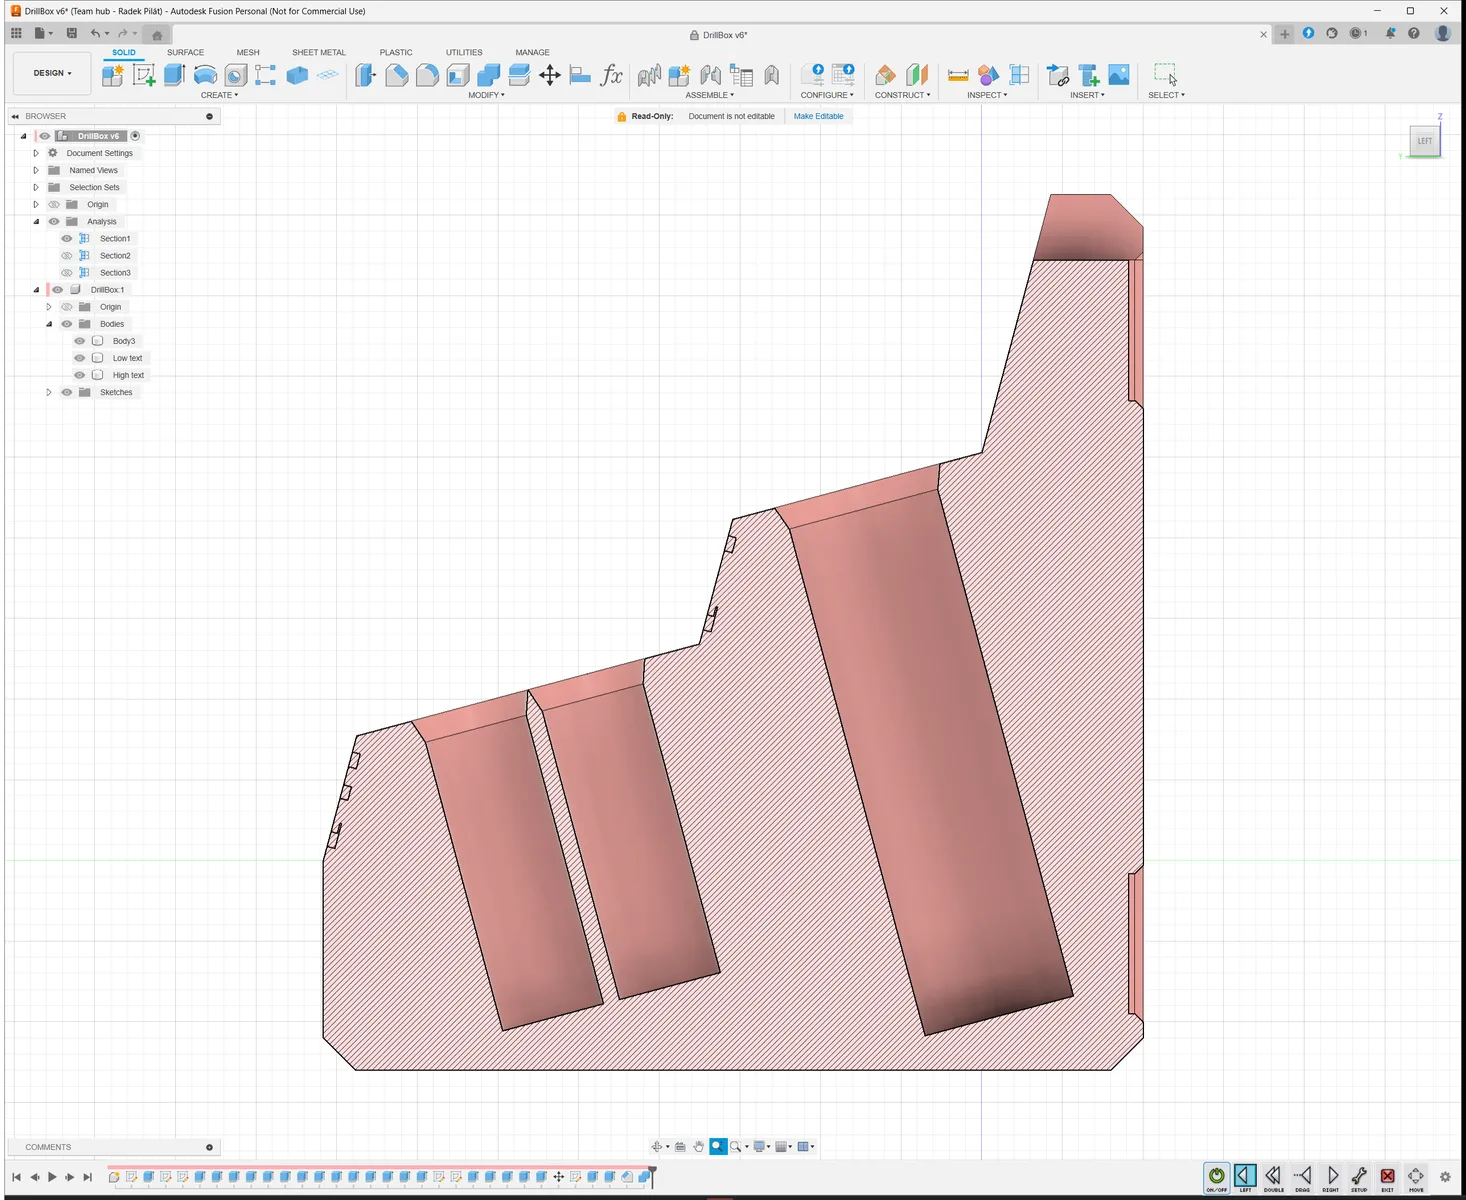Screen dimensions: 1466x1200
Task: Click the timeline play button
Action: tap(52, 1177)
